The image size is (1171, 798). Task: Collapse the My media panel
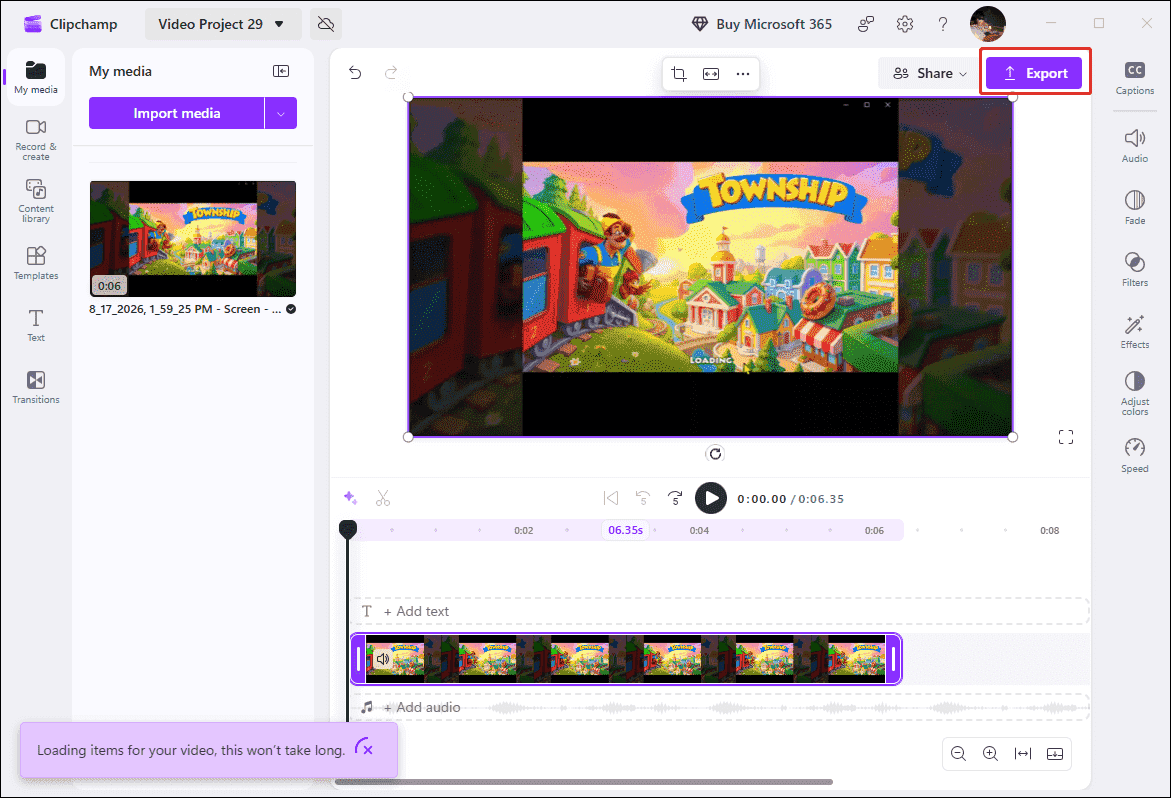pyautogui.click(x=281, y=71)
